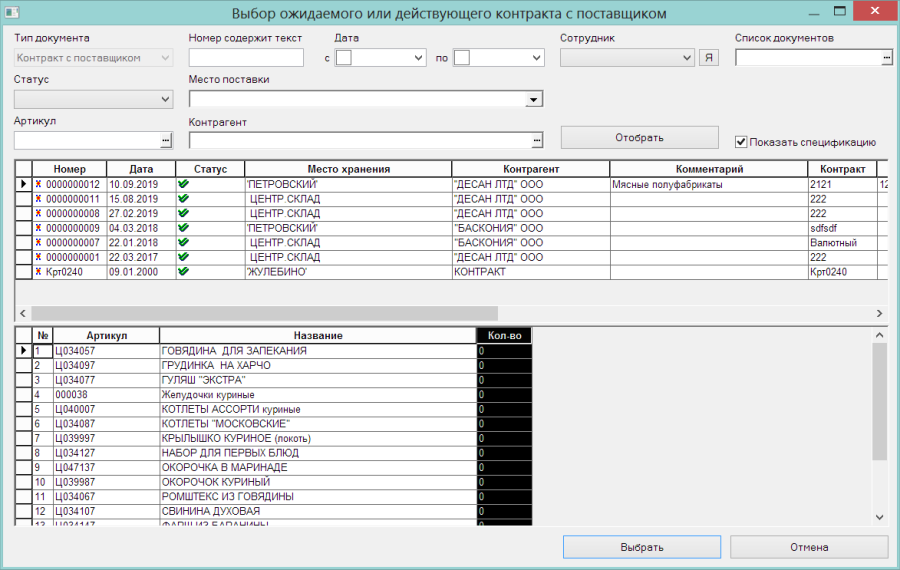Toggle the start date 'с' checkbox
This screenshot has height=570, width=900.
(344, 57)
